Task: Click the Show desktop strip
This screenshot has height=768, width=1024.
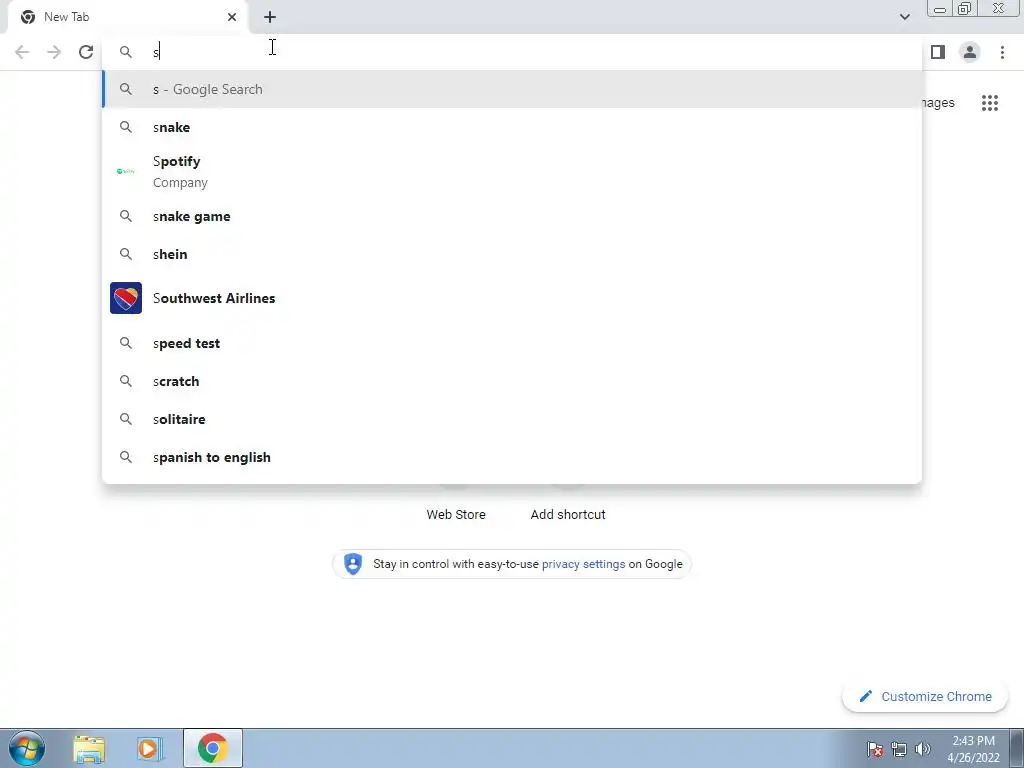Action: (1017, 748)
